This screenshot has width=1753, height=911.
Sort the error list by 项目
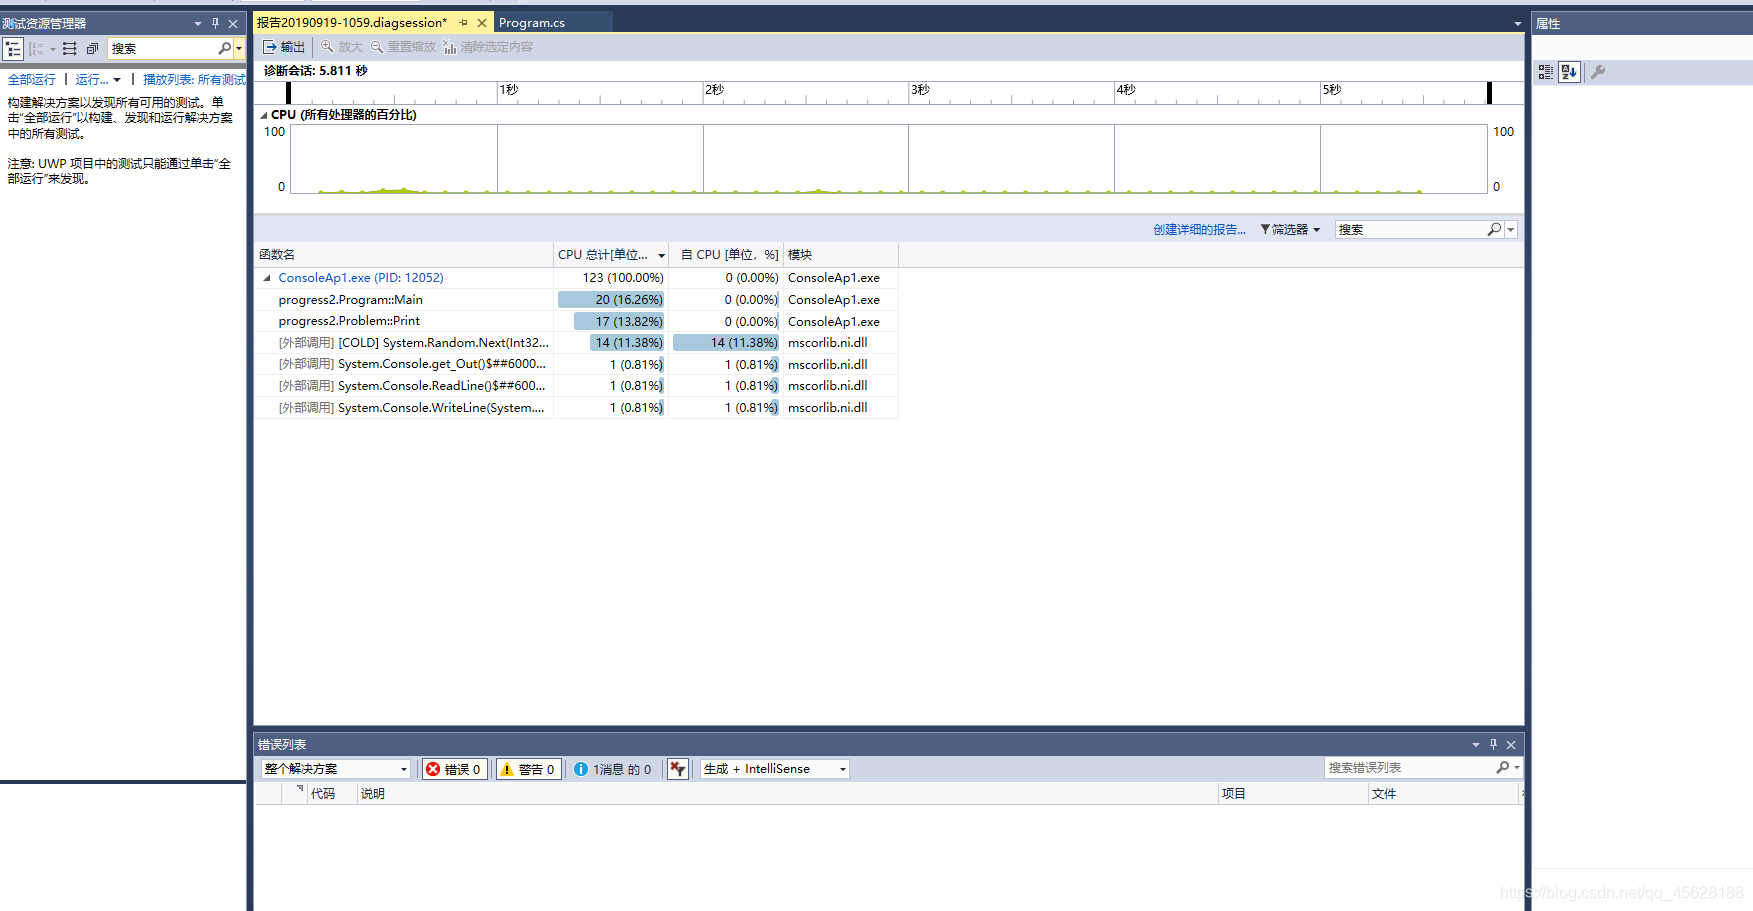click(1293, 793)
